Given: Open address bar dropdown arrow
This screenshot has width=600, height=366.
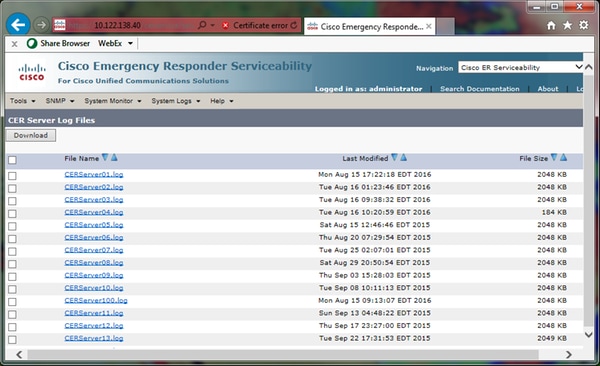Looking at the screenshot, I should coord(213,26).
